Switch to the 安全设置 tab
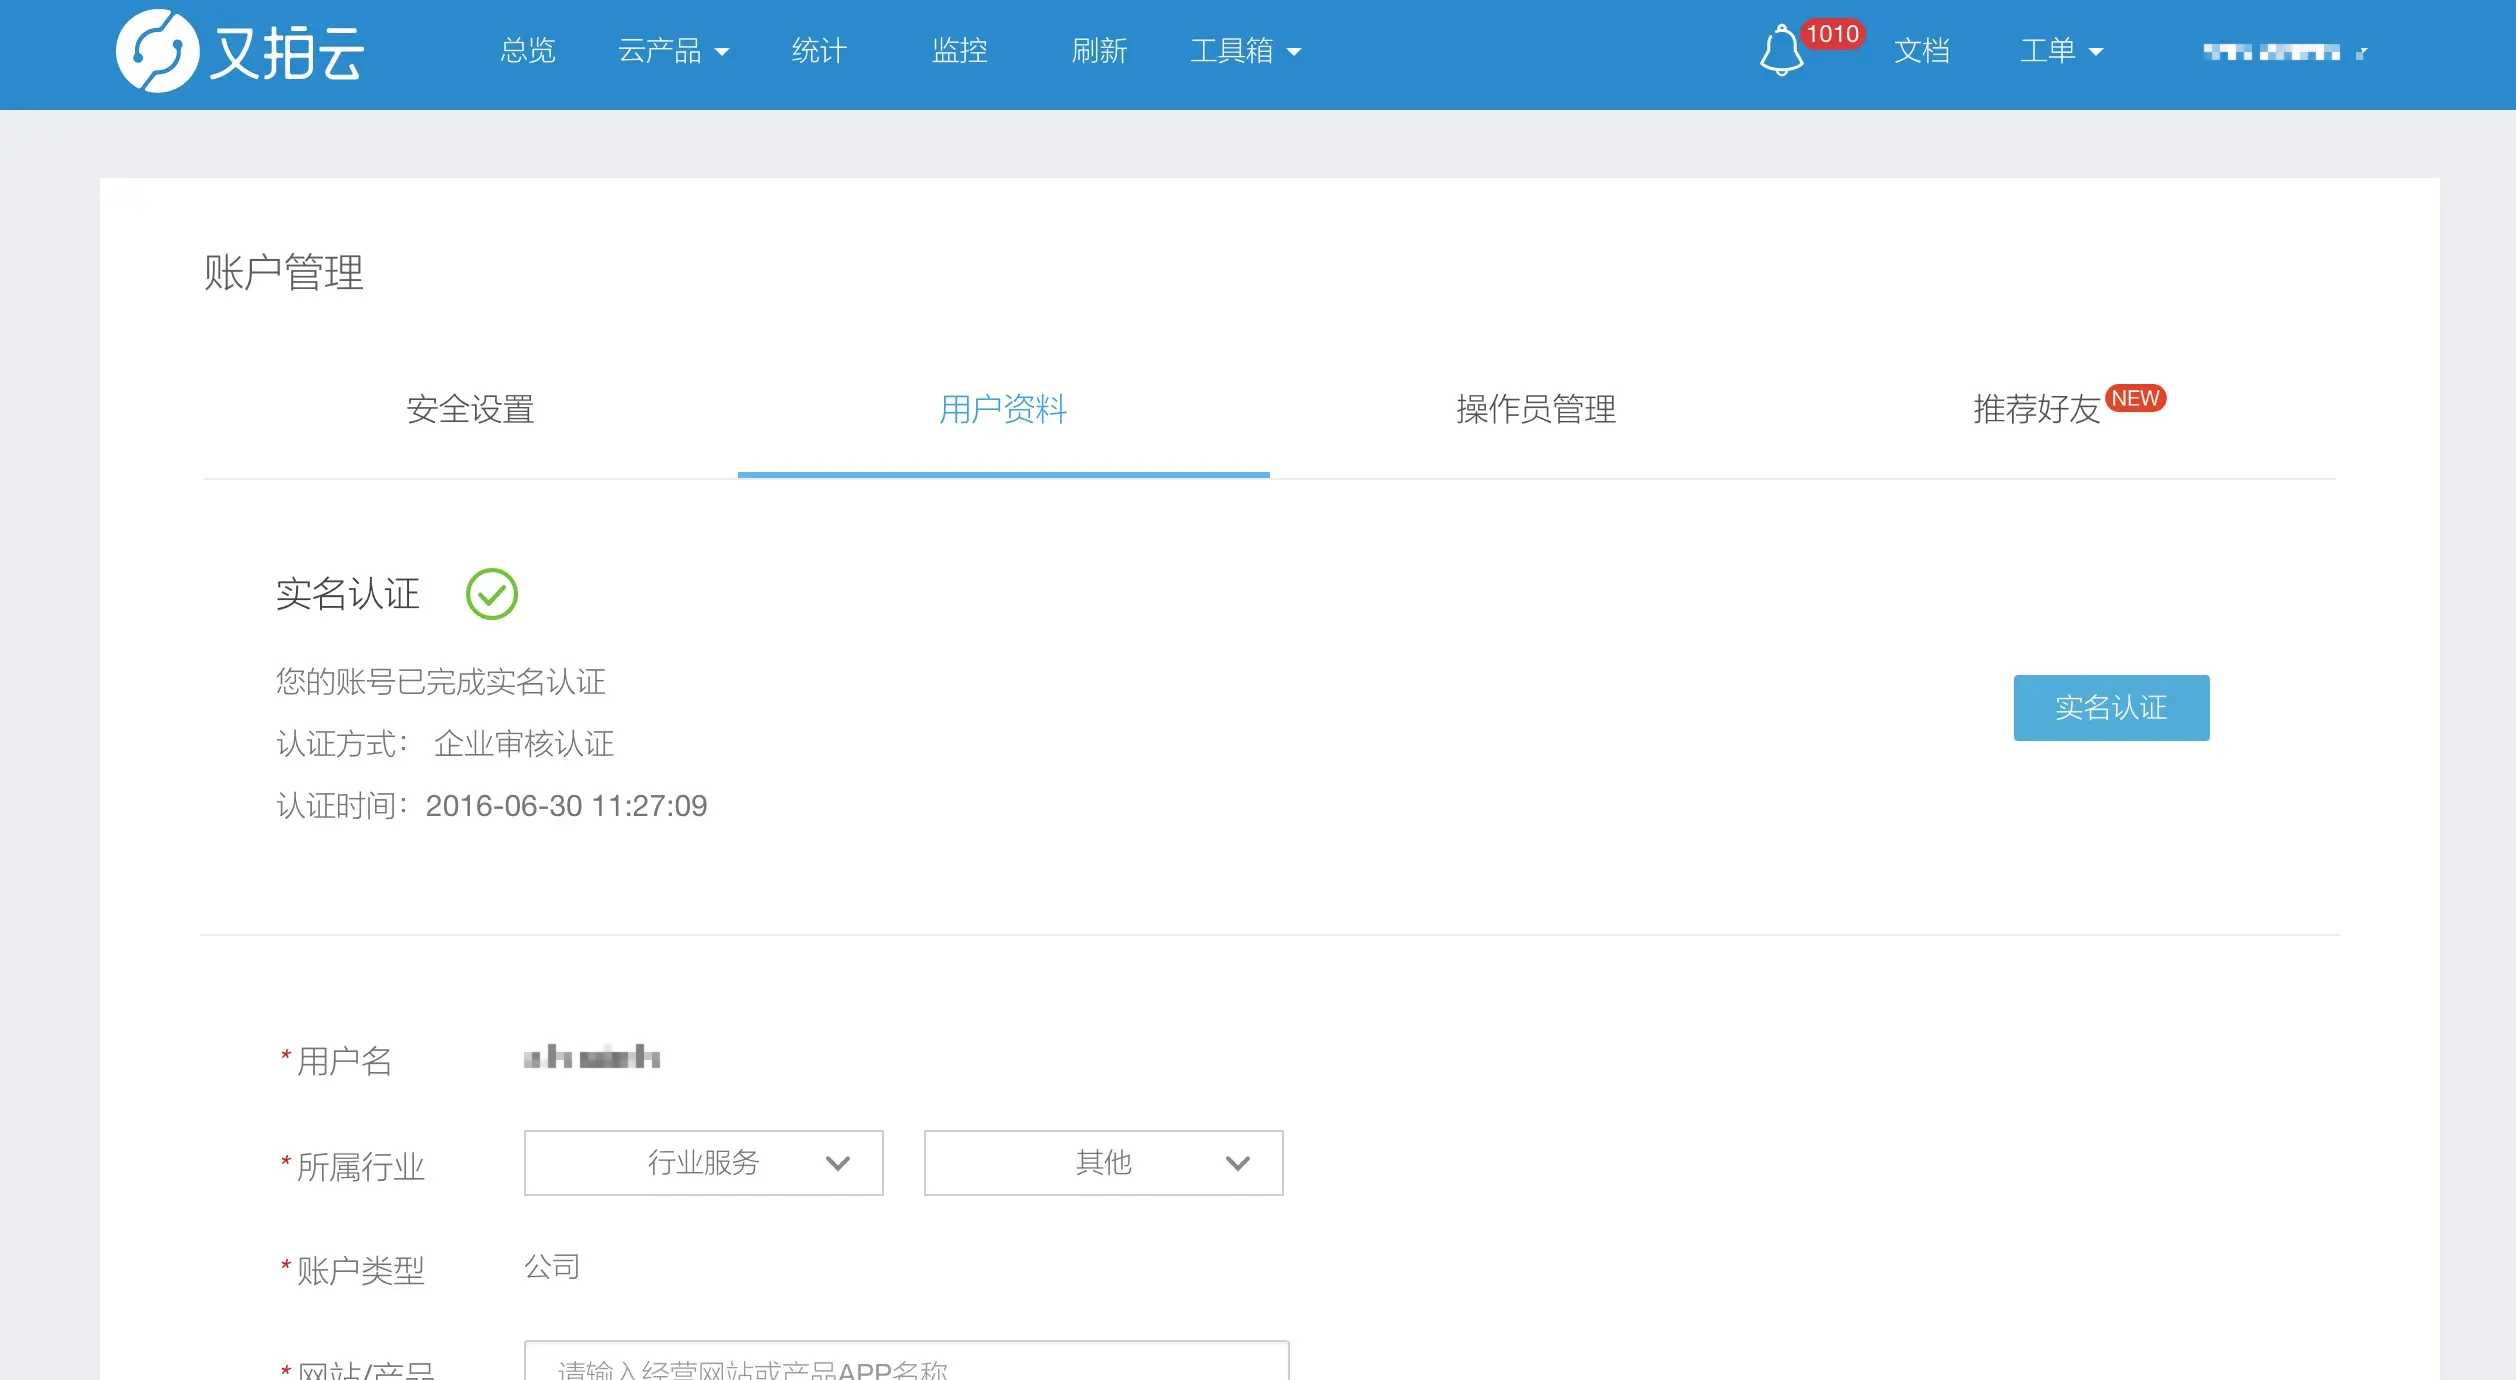The height and width of the screenshot is (1380, 2516). pyautogui.click(x=470, y=409)
